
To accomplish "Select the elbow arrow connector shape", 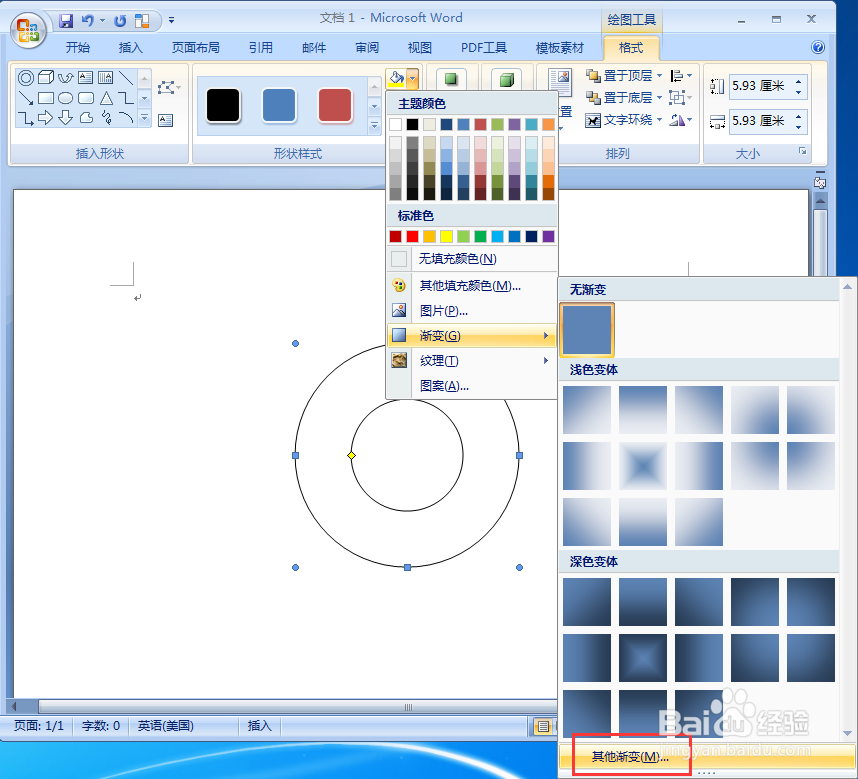I will pyautogui.click(x=26, y=118).
